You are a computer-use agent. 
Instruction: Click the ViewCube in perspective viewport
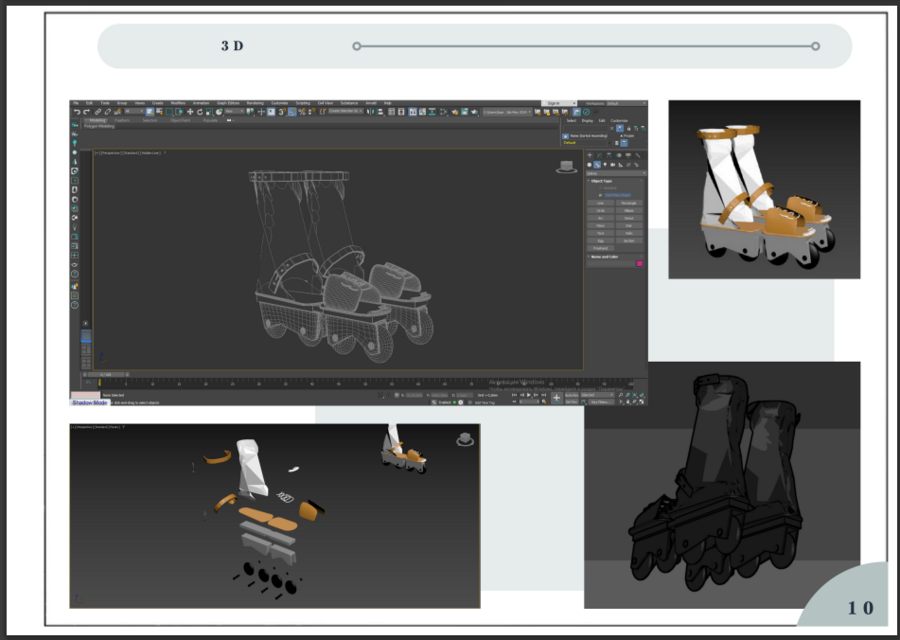pyautogui.click(x=567, y=167)
